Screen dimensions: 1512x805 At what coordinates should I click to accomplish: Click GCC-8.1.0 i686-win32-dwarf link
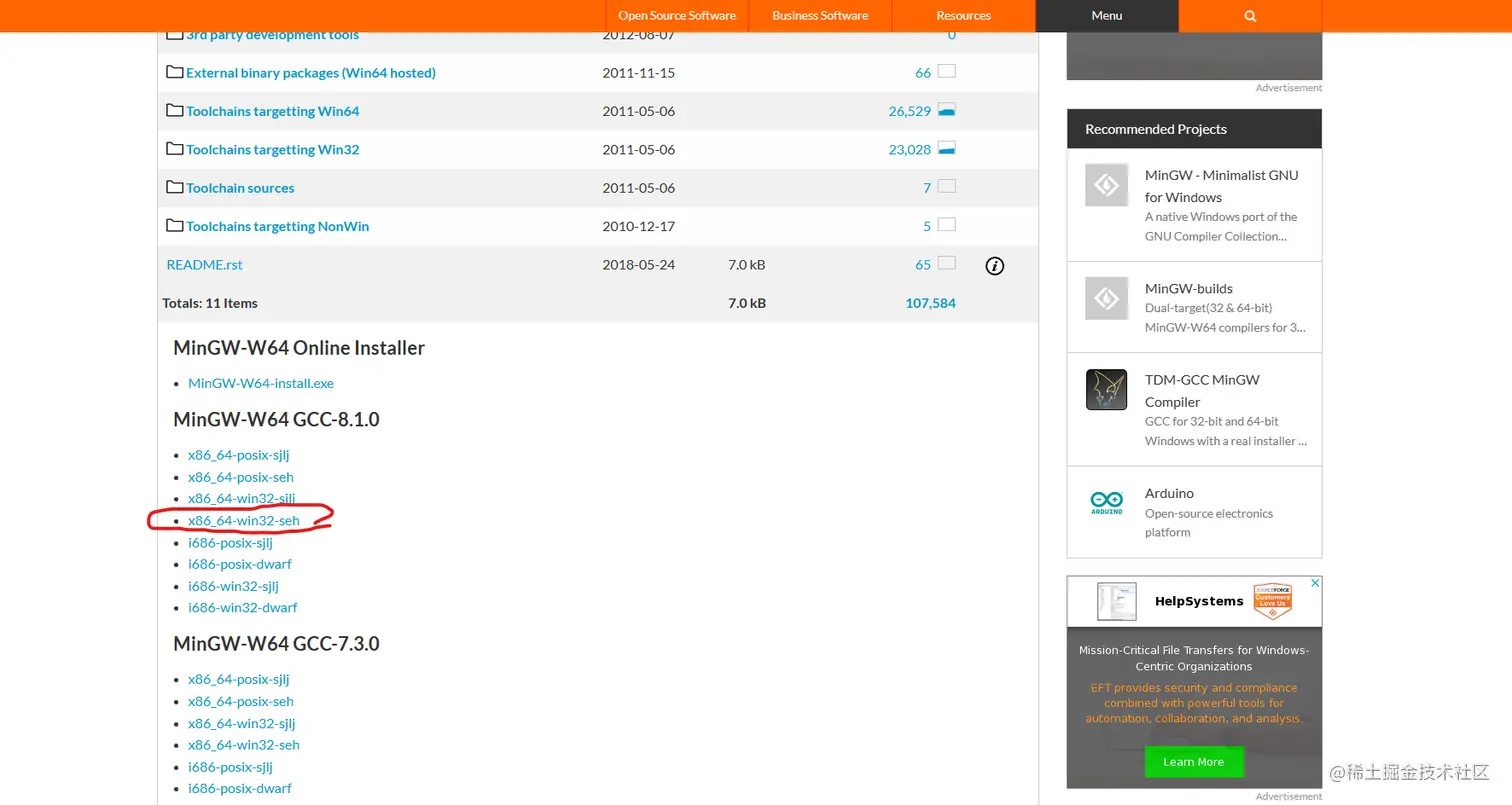point(242,607)
